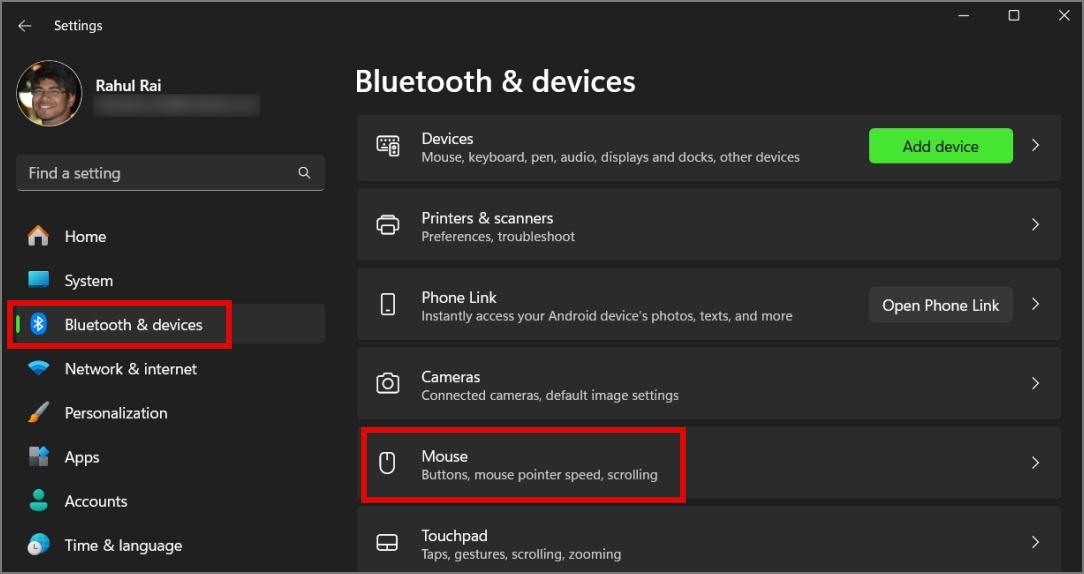Click the Cameras camera icon

(388, 384)
